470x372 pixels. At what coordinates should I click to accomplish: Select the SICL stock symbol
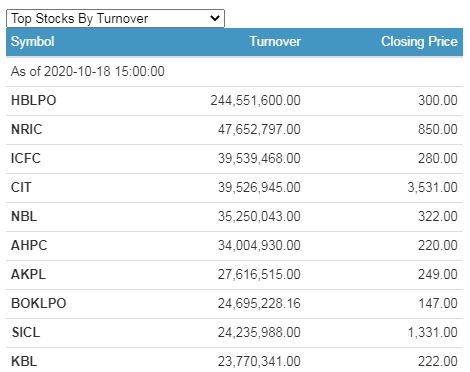pos(26,332)
